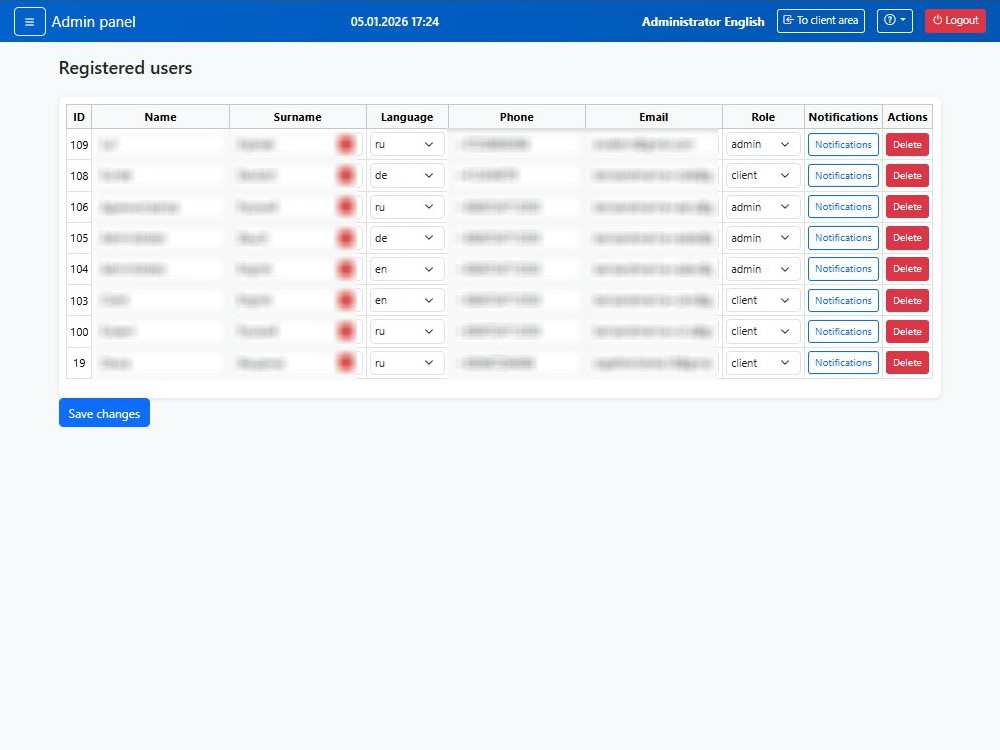Open the hamburger menu in header
Image resolution: width=1000 pixels, height=750 pixels.
pyautogui.click(x=29, y=21)
